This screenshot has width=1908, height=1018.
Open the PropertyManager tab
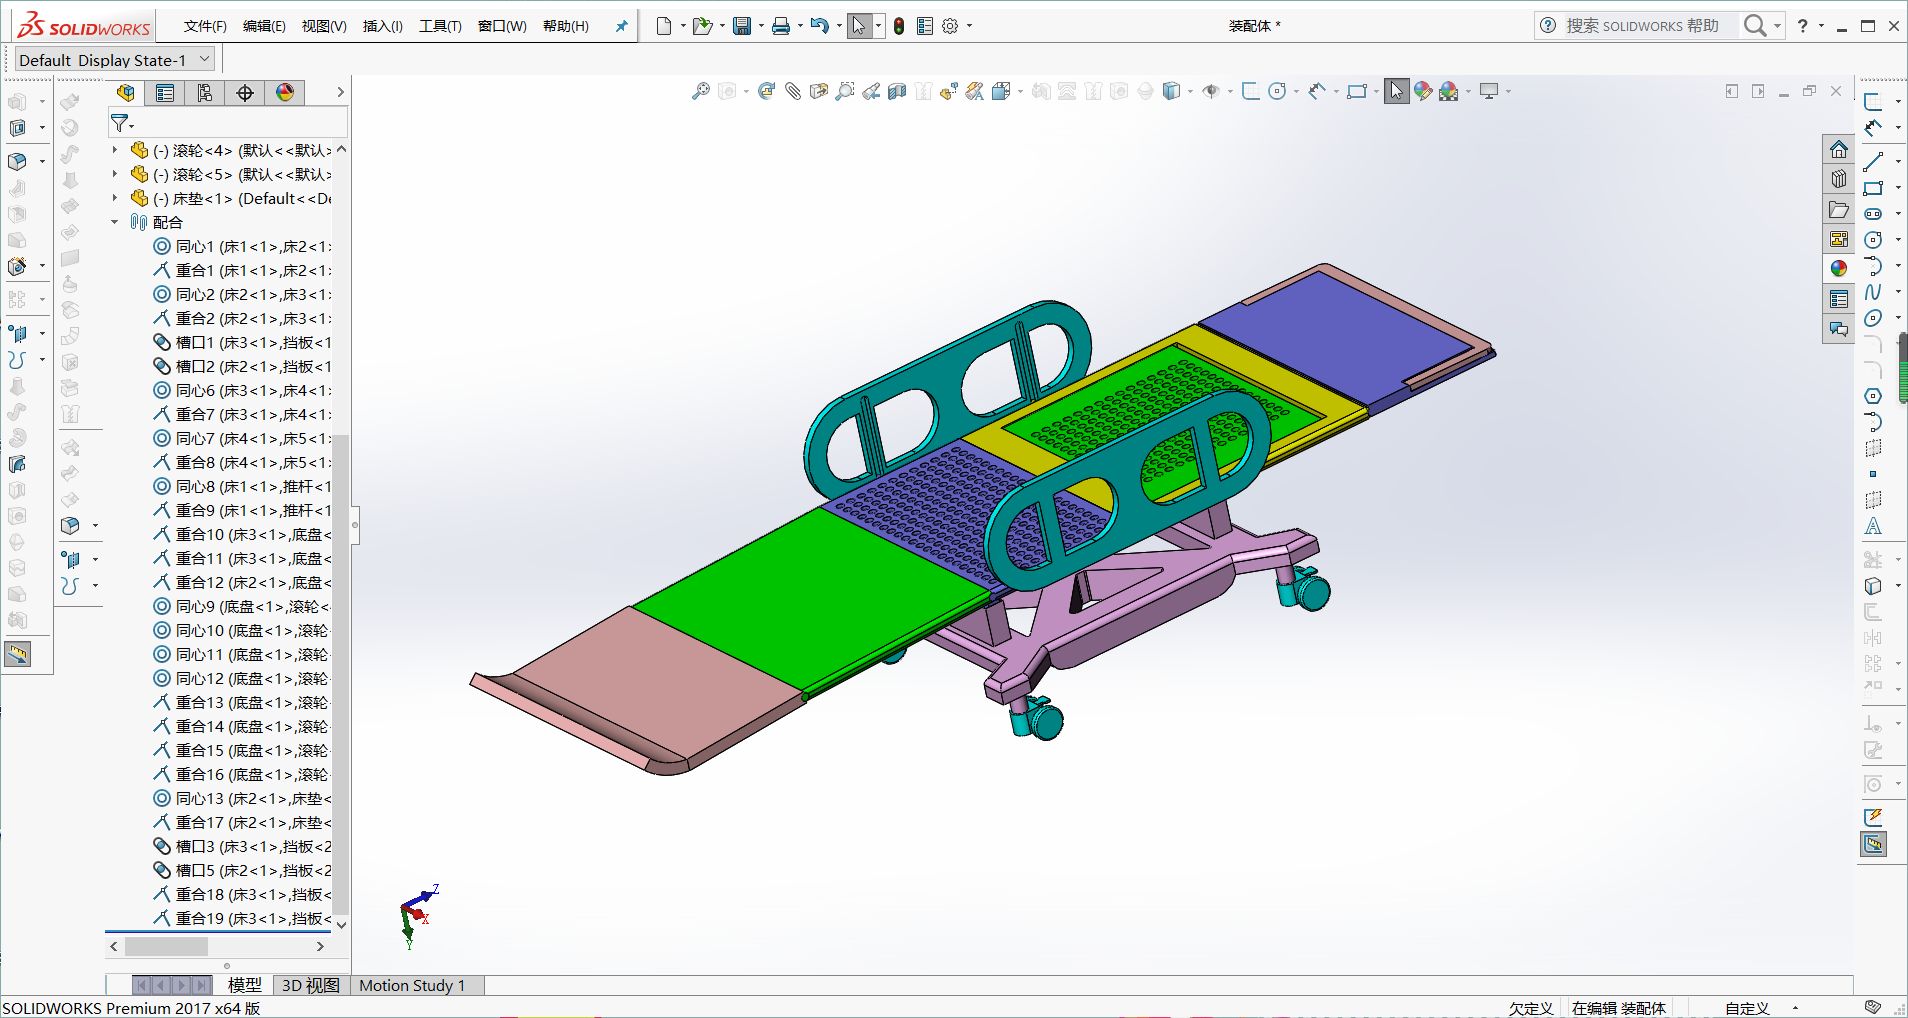(165, 93)
